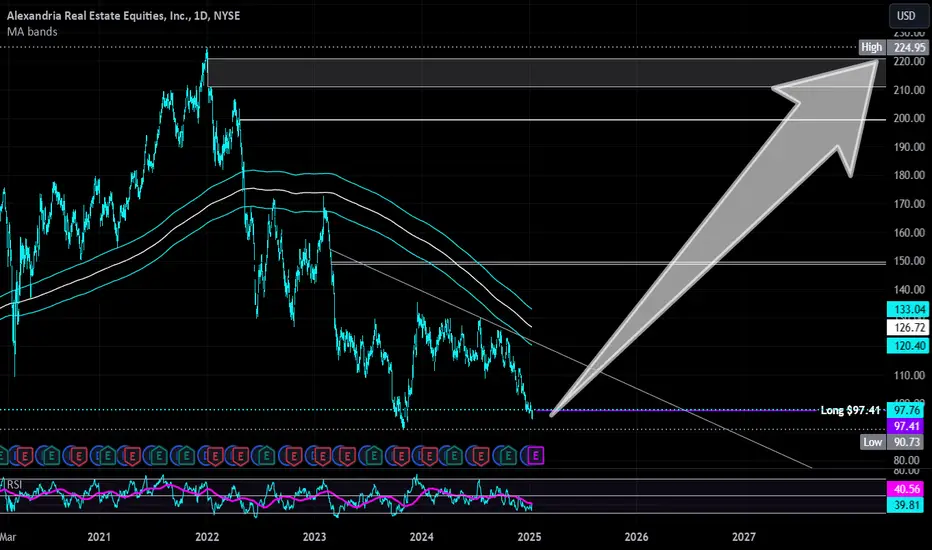Click the 90.73 low price tag
This screenshot has width=932, height=550.
point(906,442)
